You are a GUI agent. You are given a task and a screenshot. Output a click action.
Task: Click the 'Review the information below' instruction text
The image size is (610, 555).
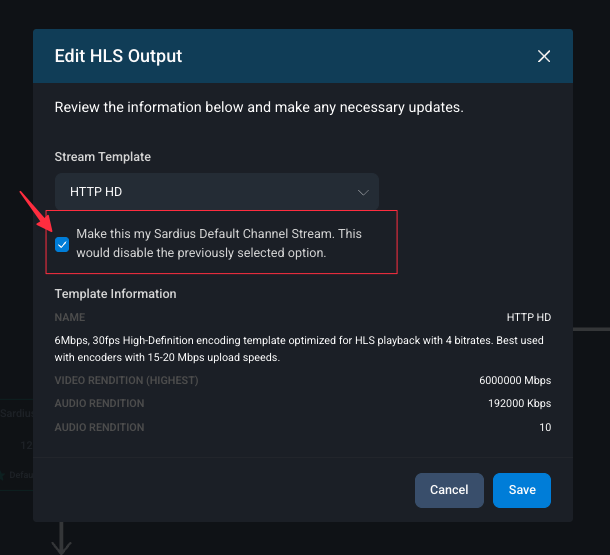(259, 107)
